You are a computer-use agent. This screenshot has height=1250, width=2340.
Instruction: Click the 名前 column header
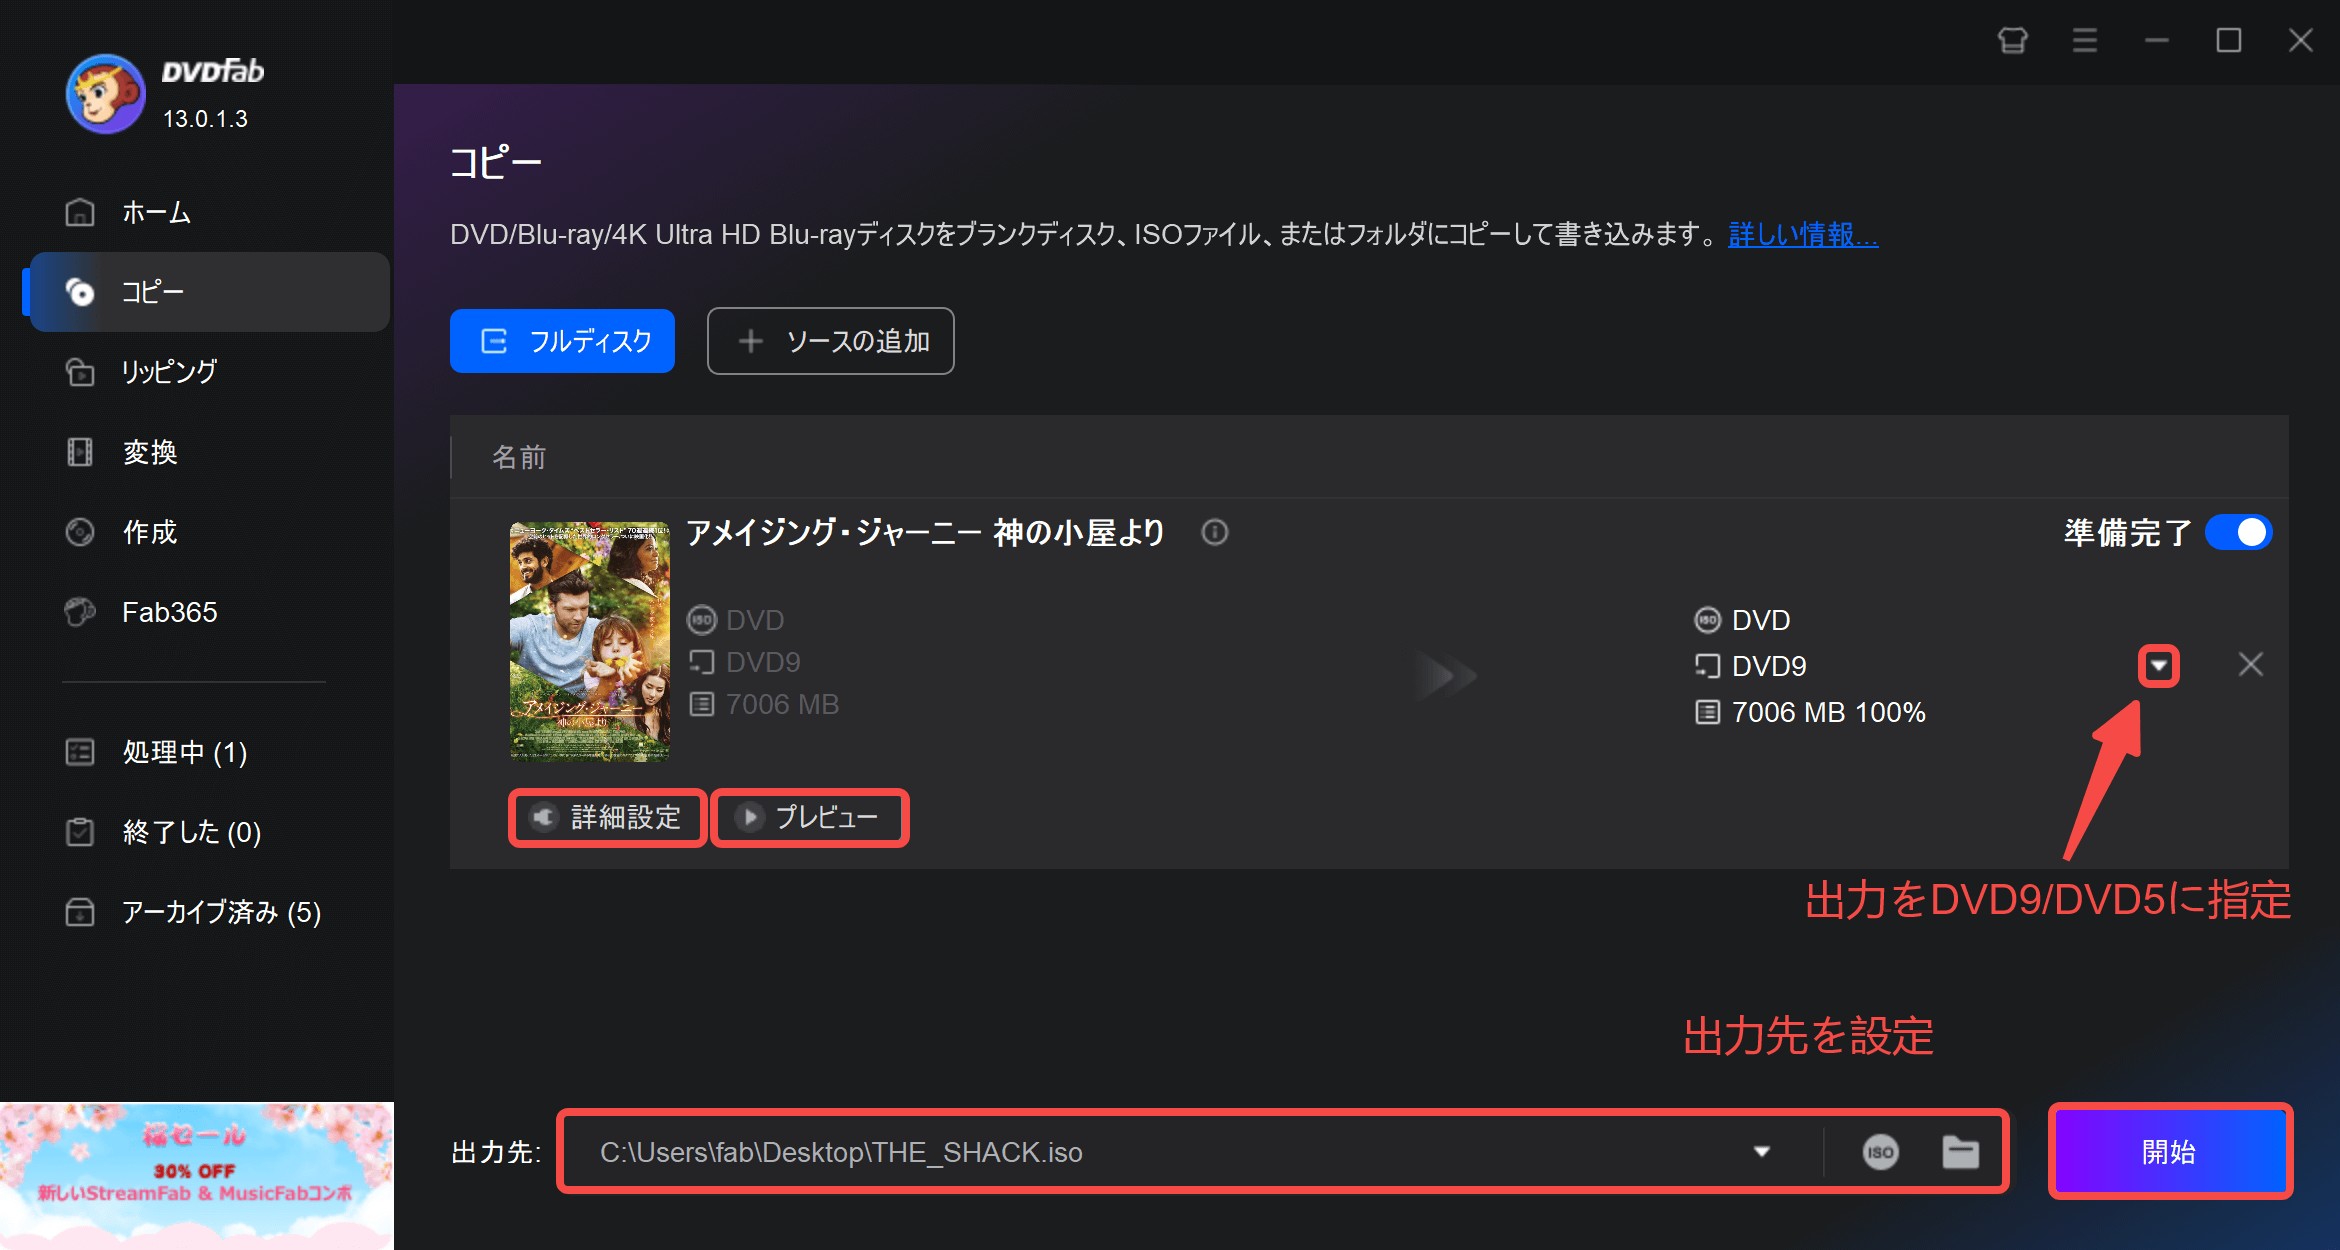click(519, 457)
